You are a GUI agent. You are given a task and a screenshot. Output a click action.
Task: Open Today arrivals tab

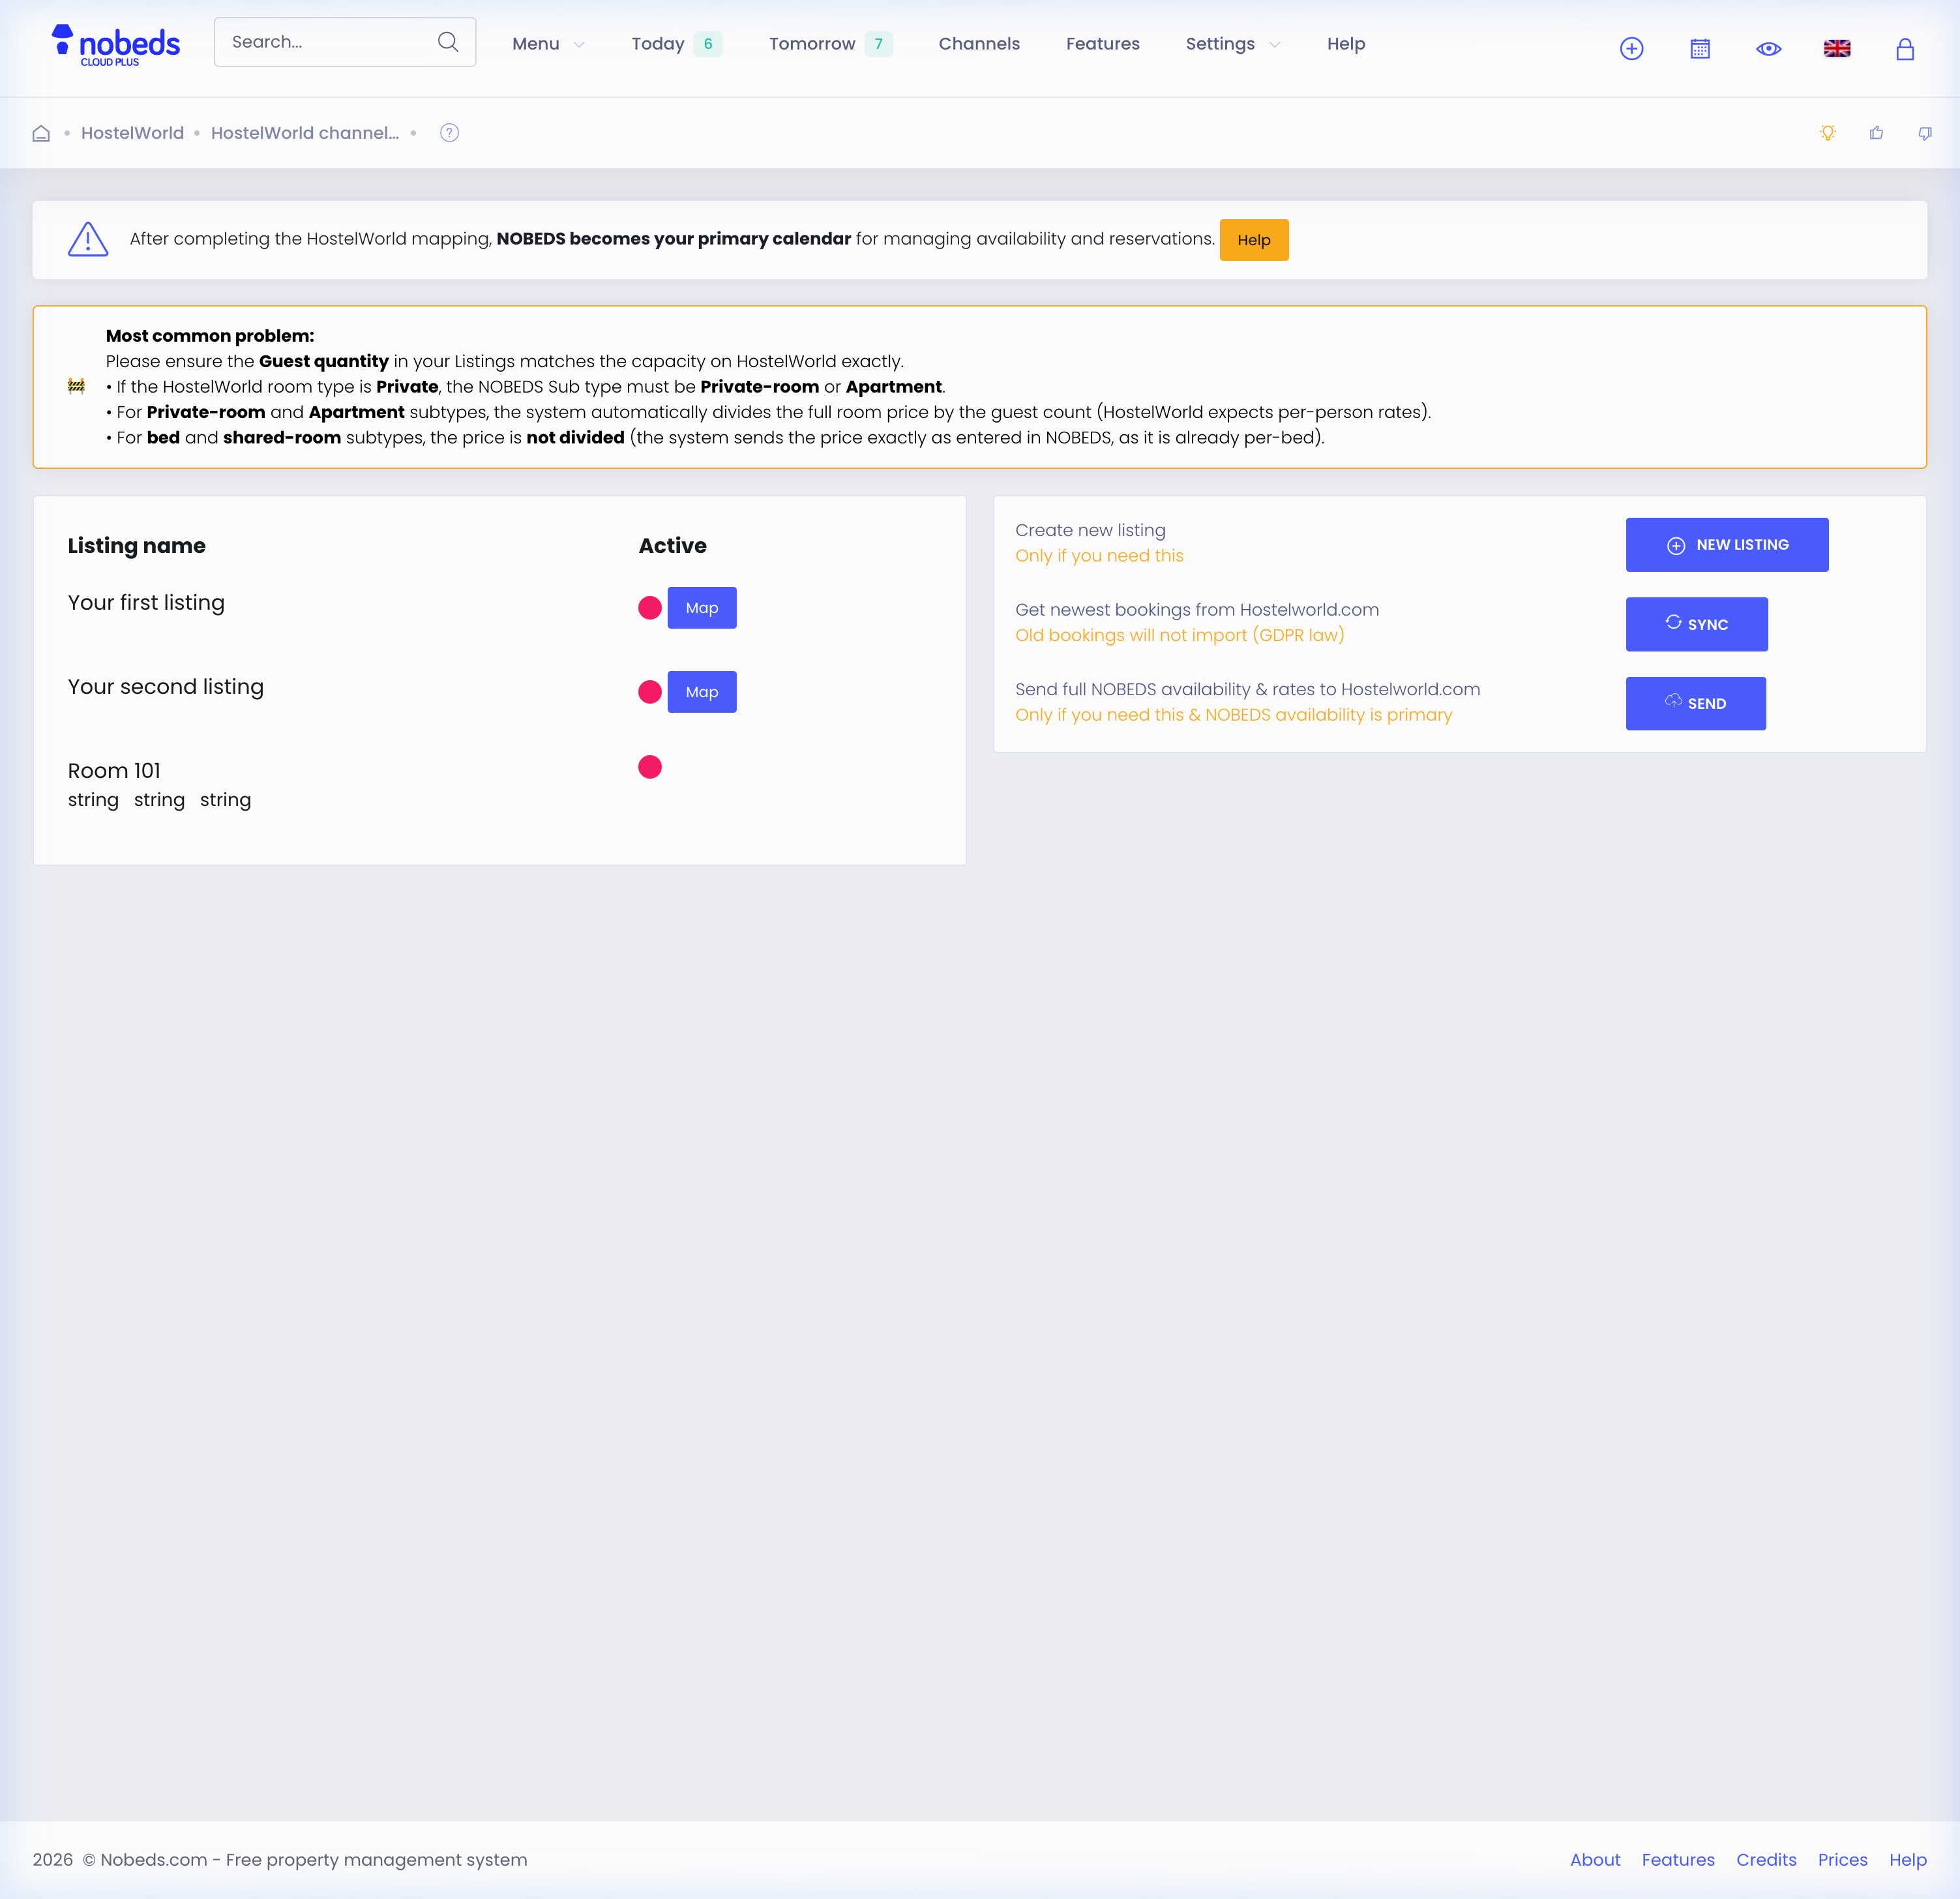[677, 44]
